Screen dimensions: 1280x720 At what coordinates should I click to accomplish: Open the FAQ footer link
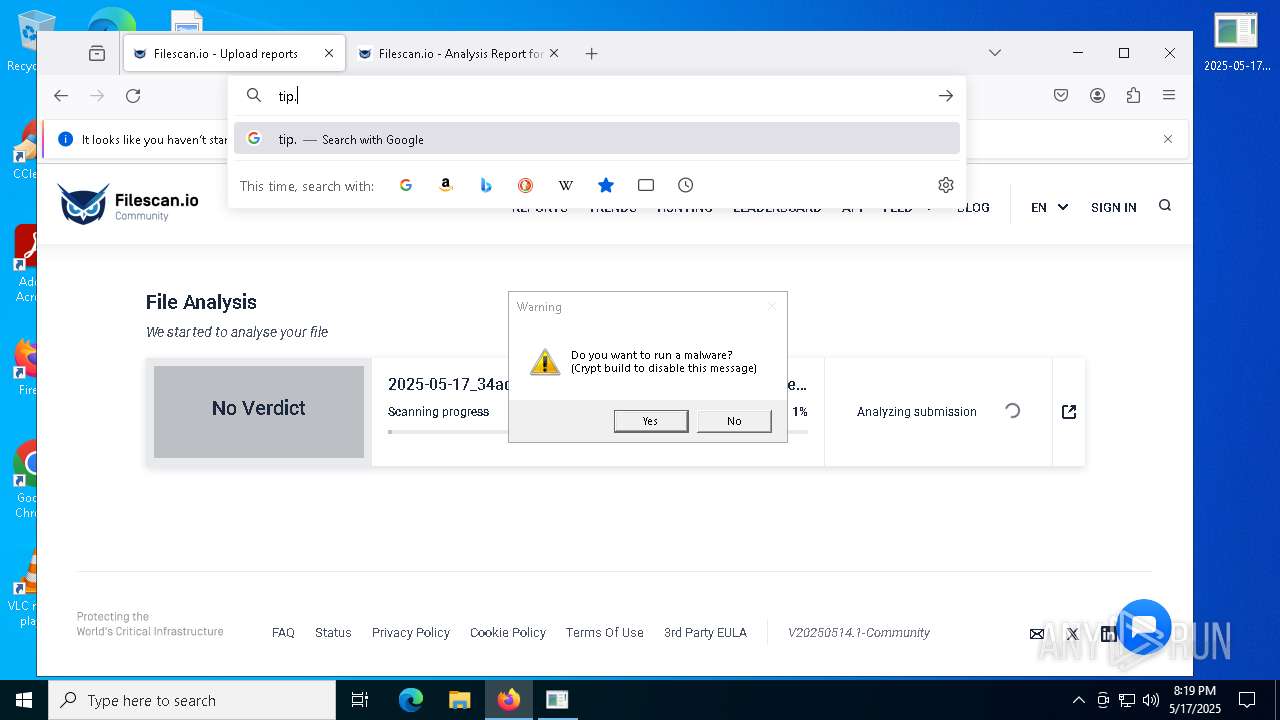(283, 633)
